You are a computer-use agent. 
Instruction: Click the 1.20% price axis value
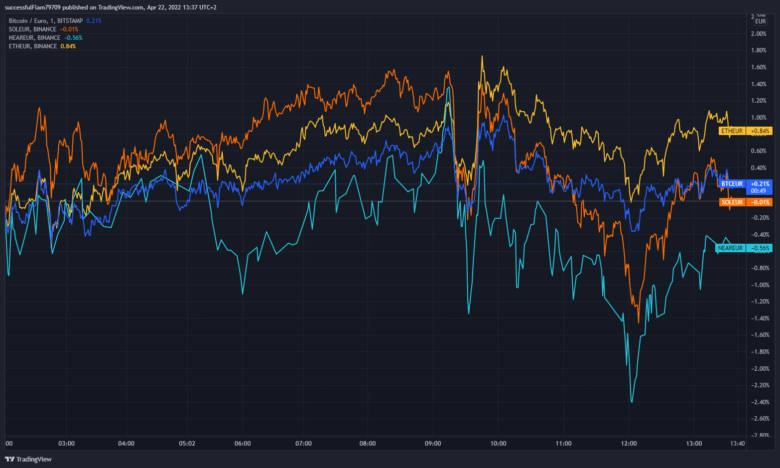click(x=759, y=100)
